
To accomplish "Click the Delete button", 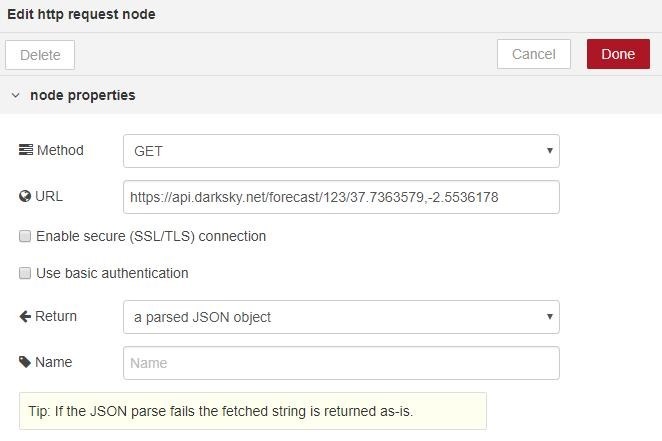I will (40, 55).
